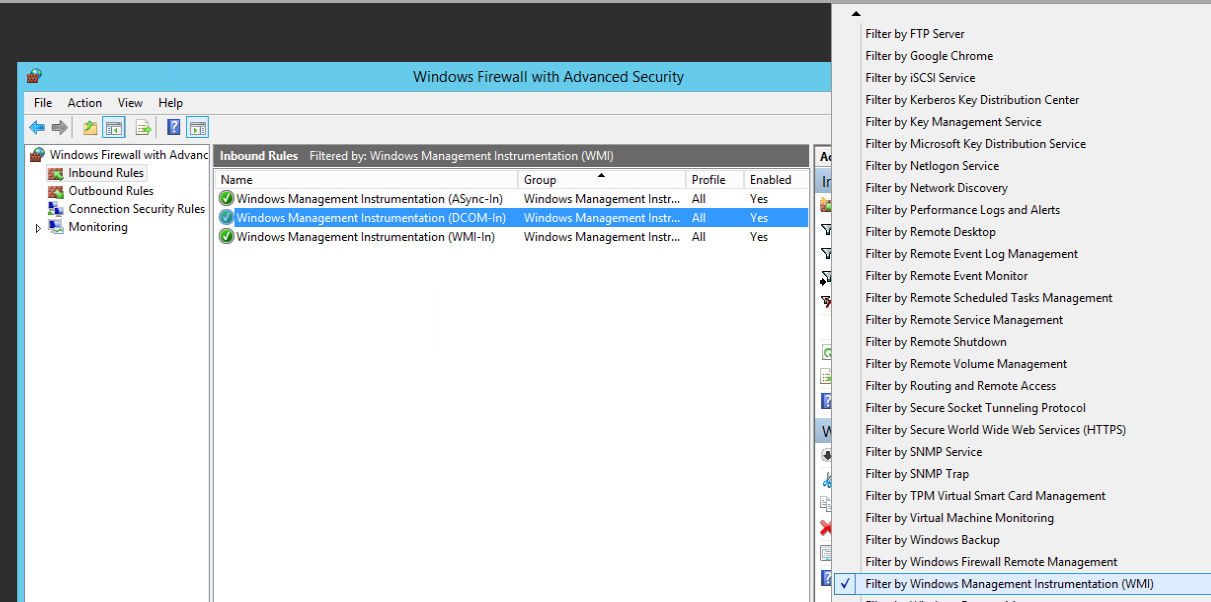Open the Action menu
Image resolution: width=1211 pixels, height=602 pixels.
click(85, 103)
